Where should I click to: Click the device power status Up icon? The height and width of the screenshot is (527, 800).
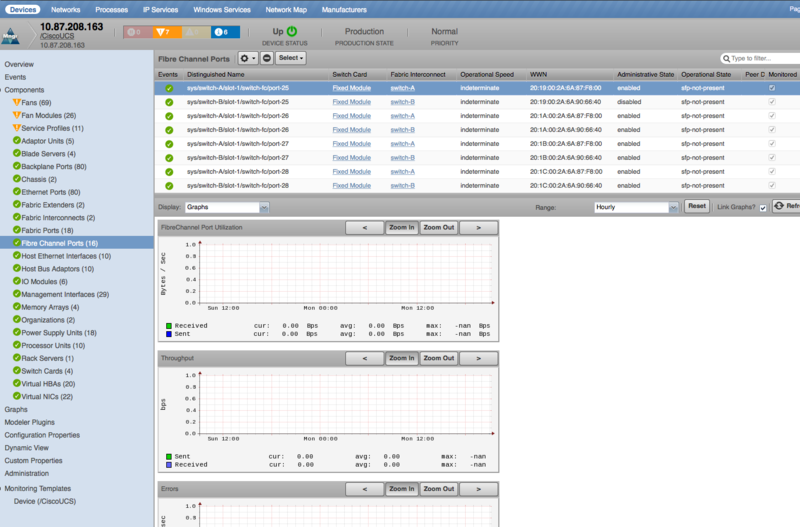pyautogui.click(x=292, y=31)
